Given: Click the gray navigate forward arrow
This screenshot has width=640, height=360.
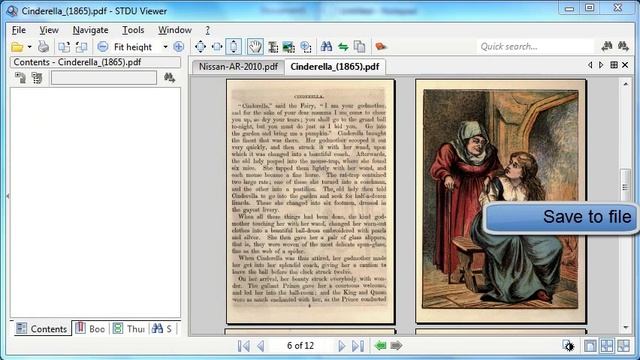Looking at the screenshot, I should [x=396, y=346].
